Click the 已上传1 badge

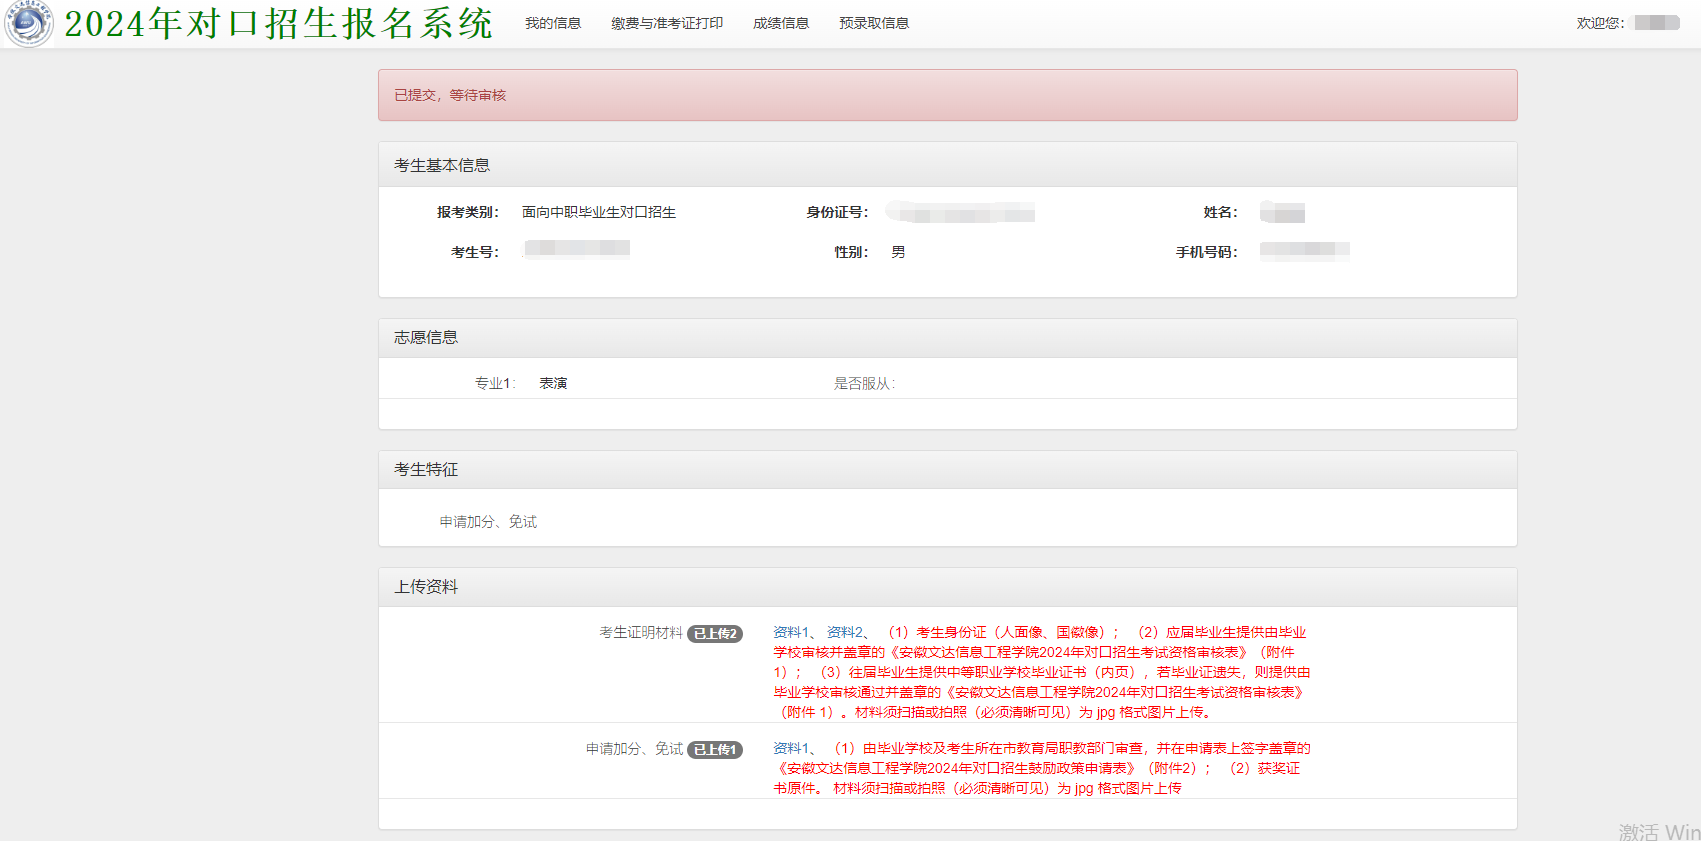(x=714, y=750)
